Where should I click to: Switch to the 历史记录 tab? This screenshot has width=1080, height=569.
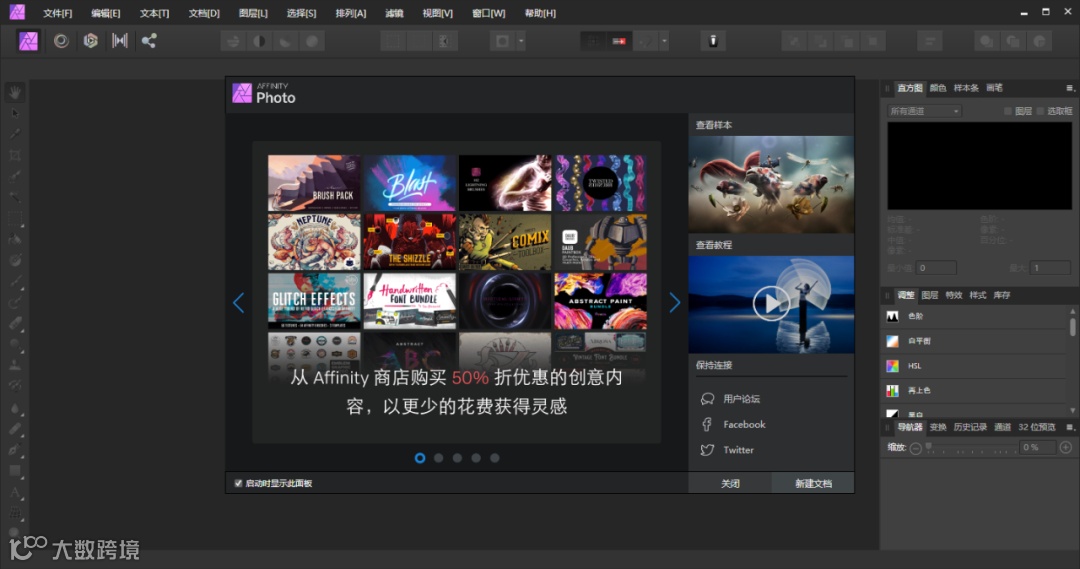point(970,427)
